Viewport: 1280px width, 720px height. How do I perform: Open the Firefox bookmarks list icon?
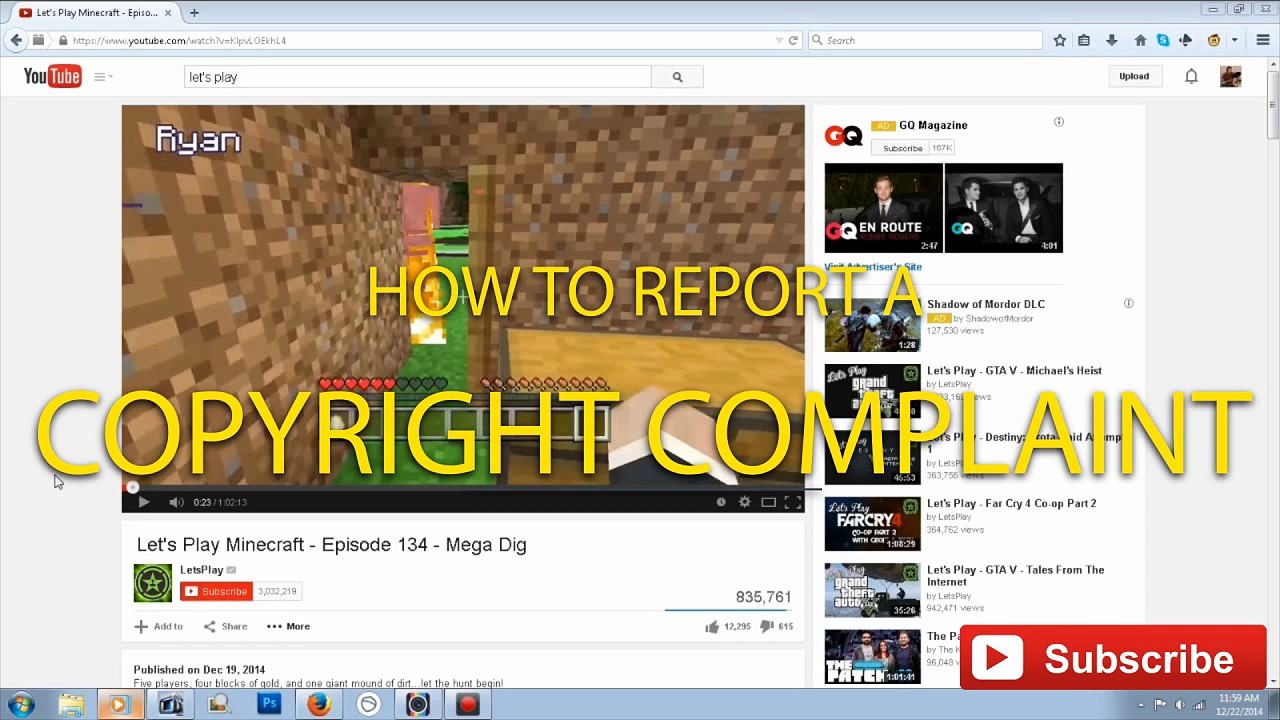(1084, 40)
